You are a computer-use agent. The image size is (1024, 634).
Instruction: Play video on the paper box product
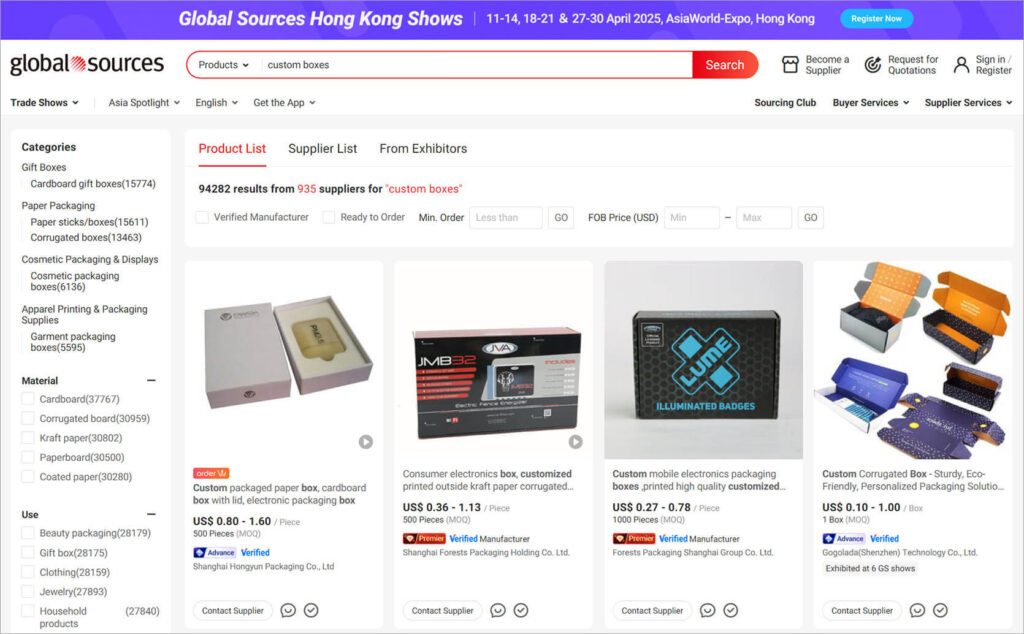(366, 442)
